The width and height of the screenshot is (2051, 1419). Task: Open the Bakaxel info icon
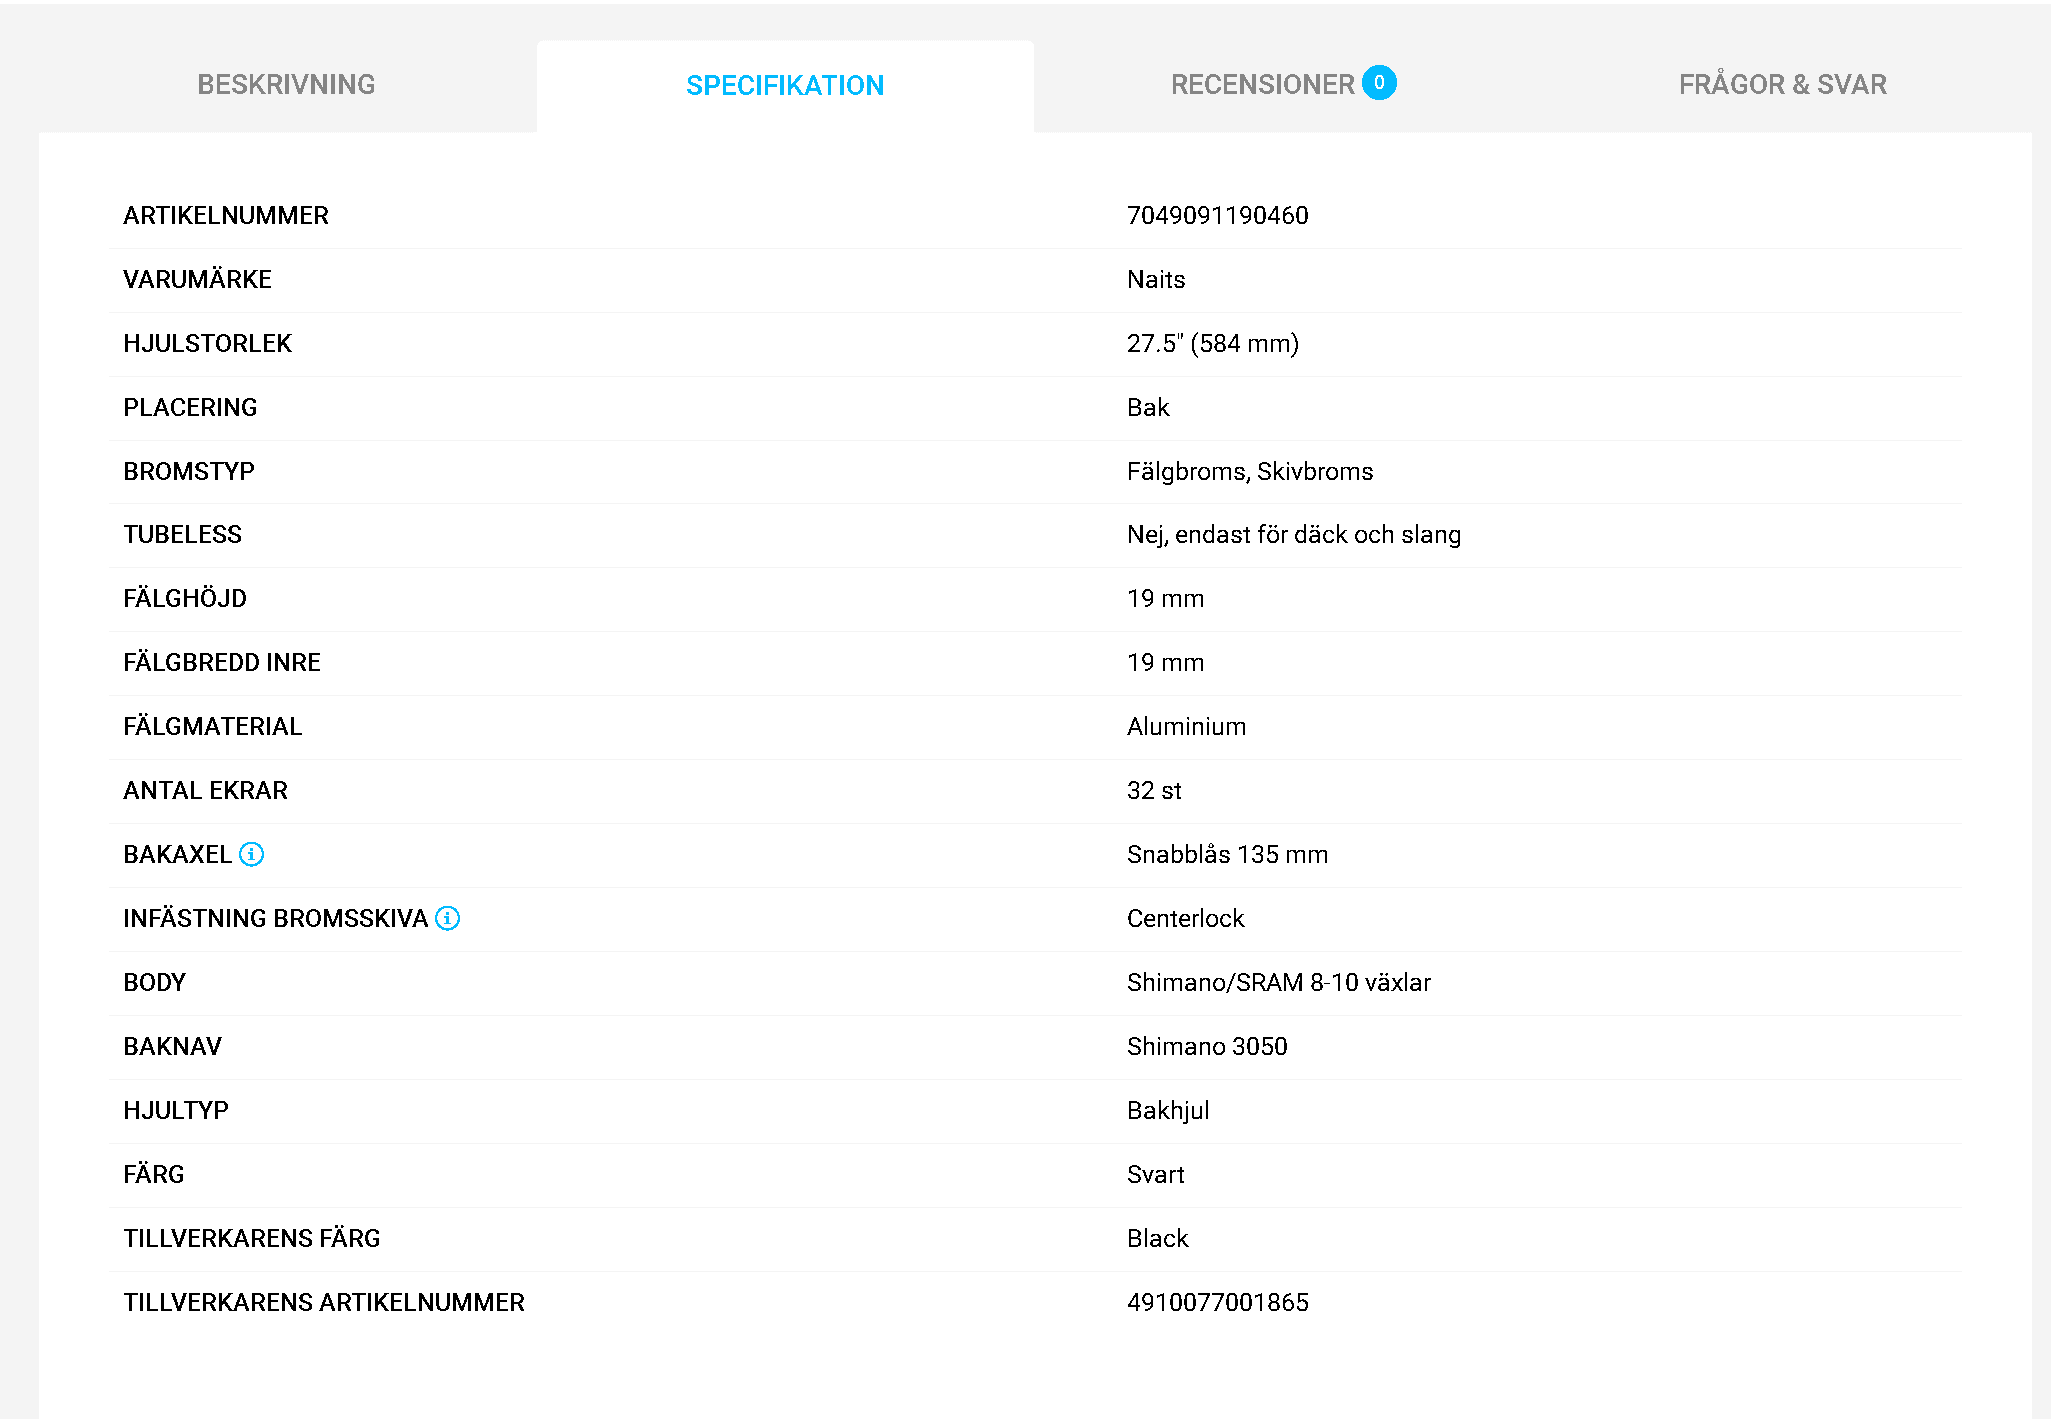[x=252, y=854]
